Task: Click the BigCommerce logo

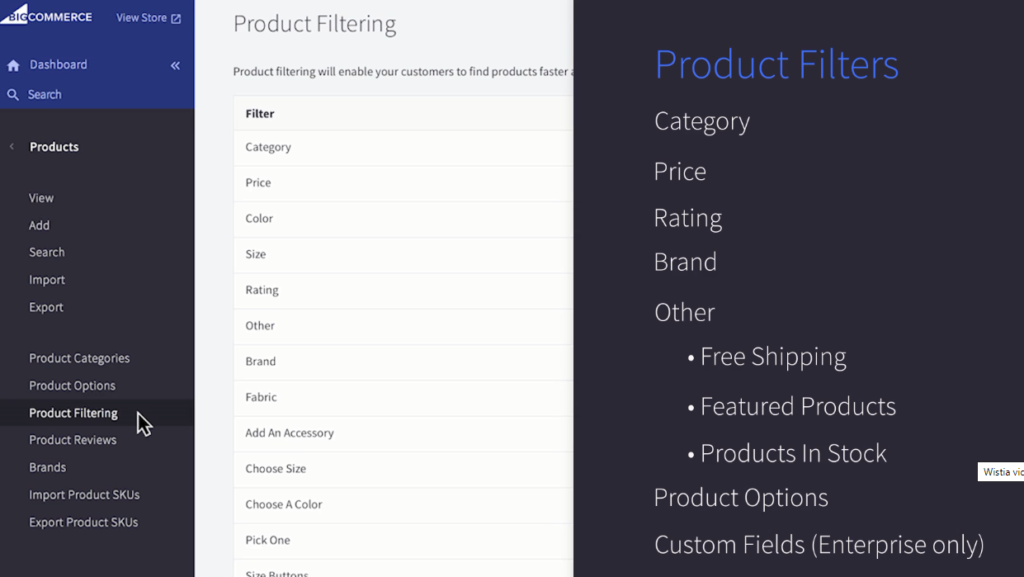Action: coord(46,15)
